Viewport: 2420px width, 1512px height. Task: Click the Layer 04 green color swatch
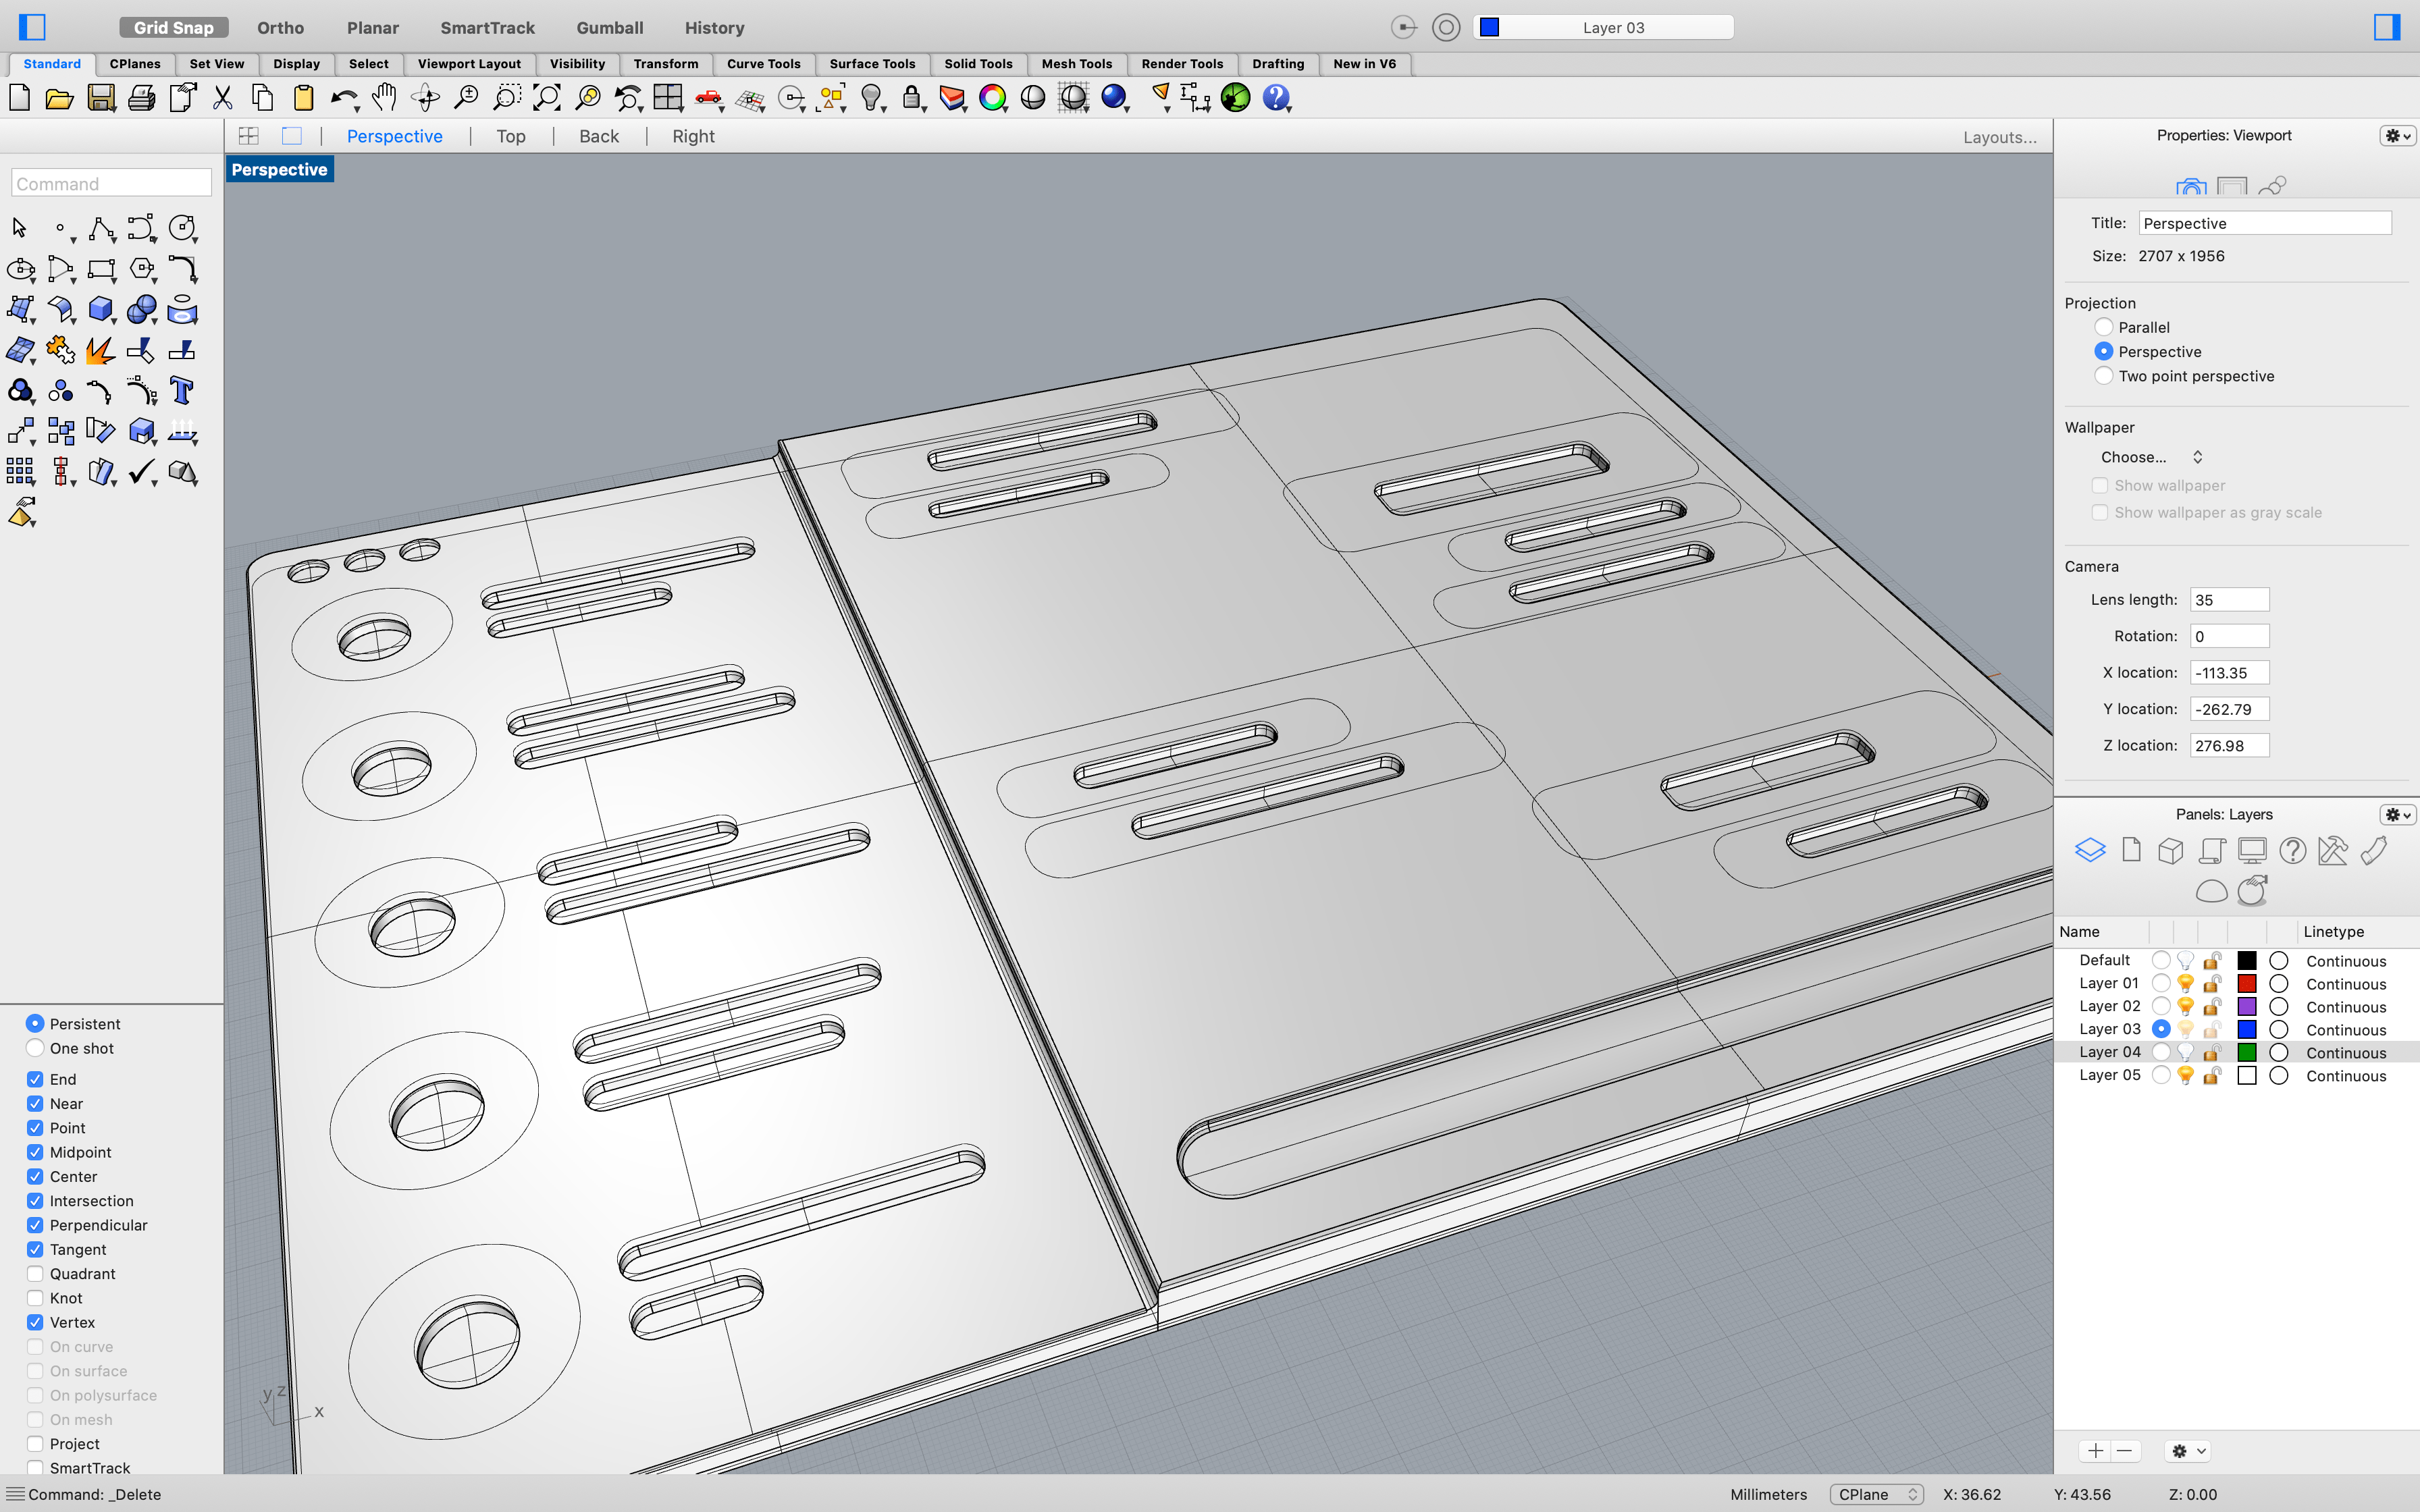pyautogui.click(x=2247, y=1052)
